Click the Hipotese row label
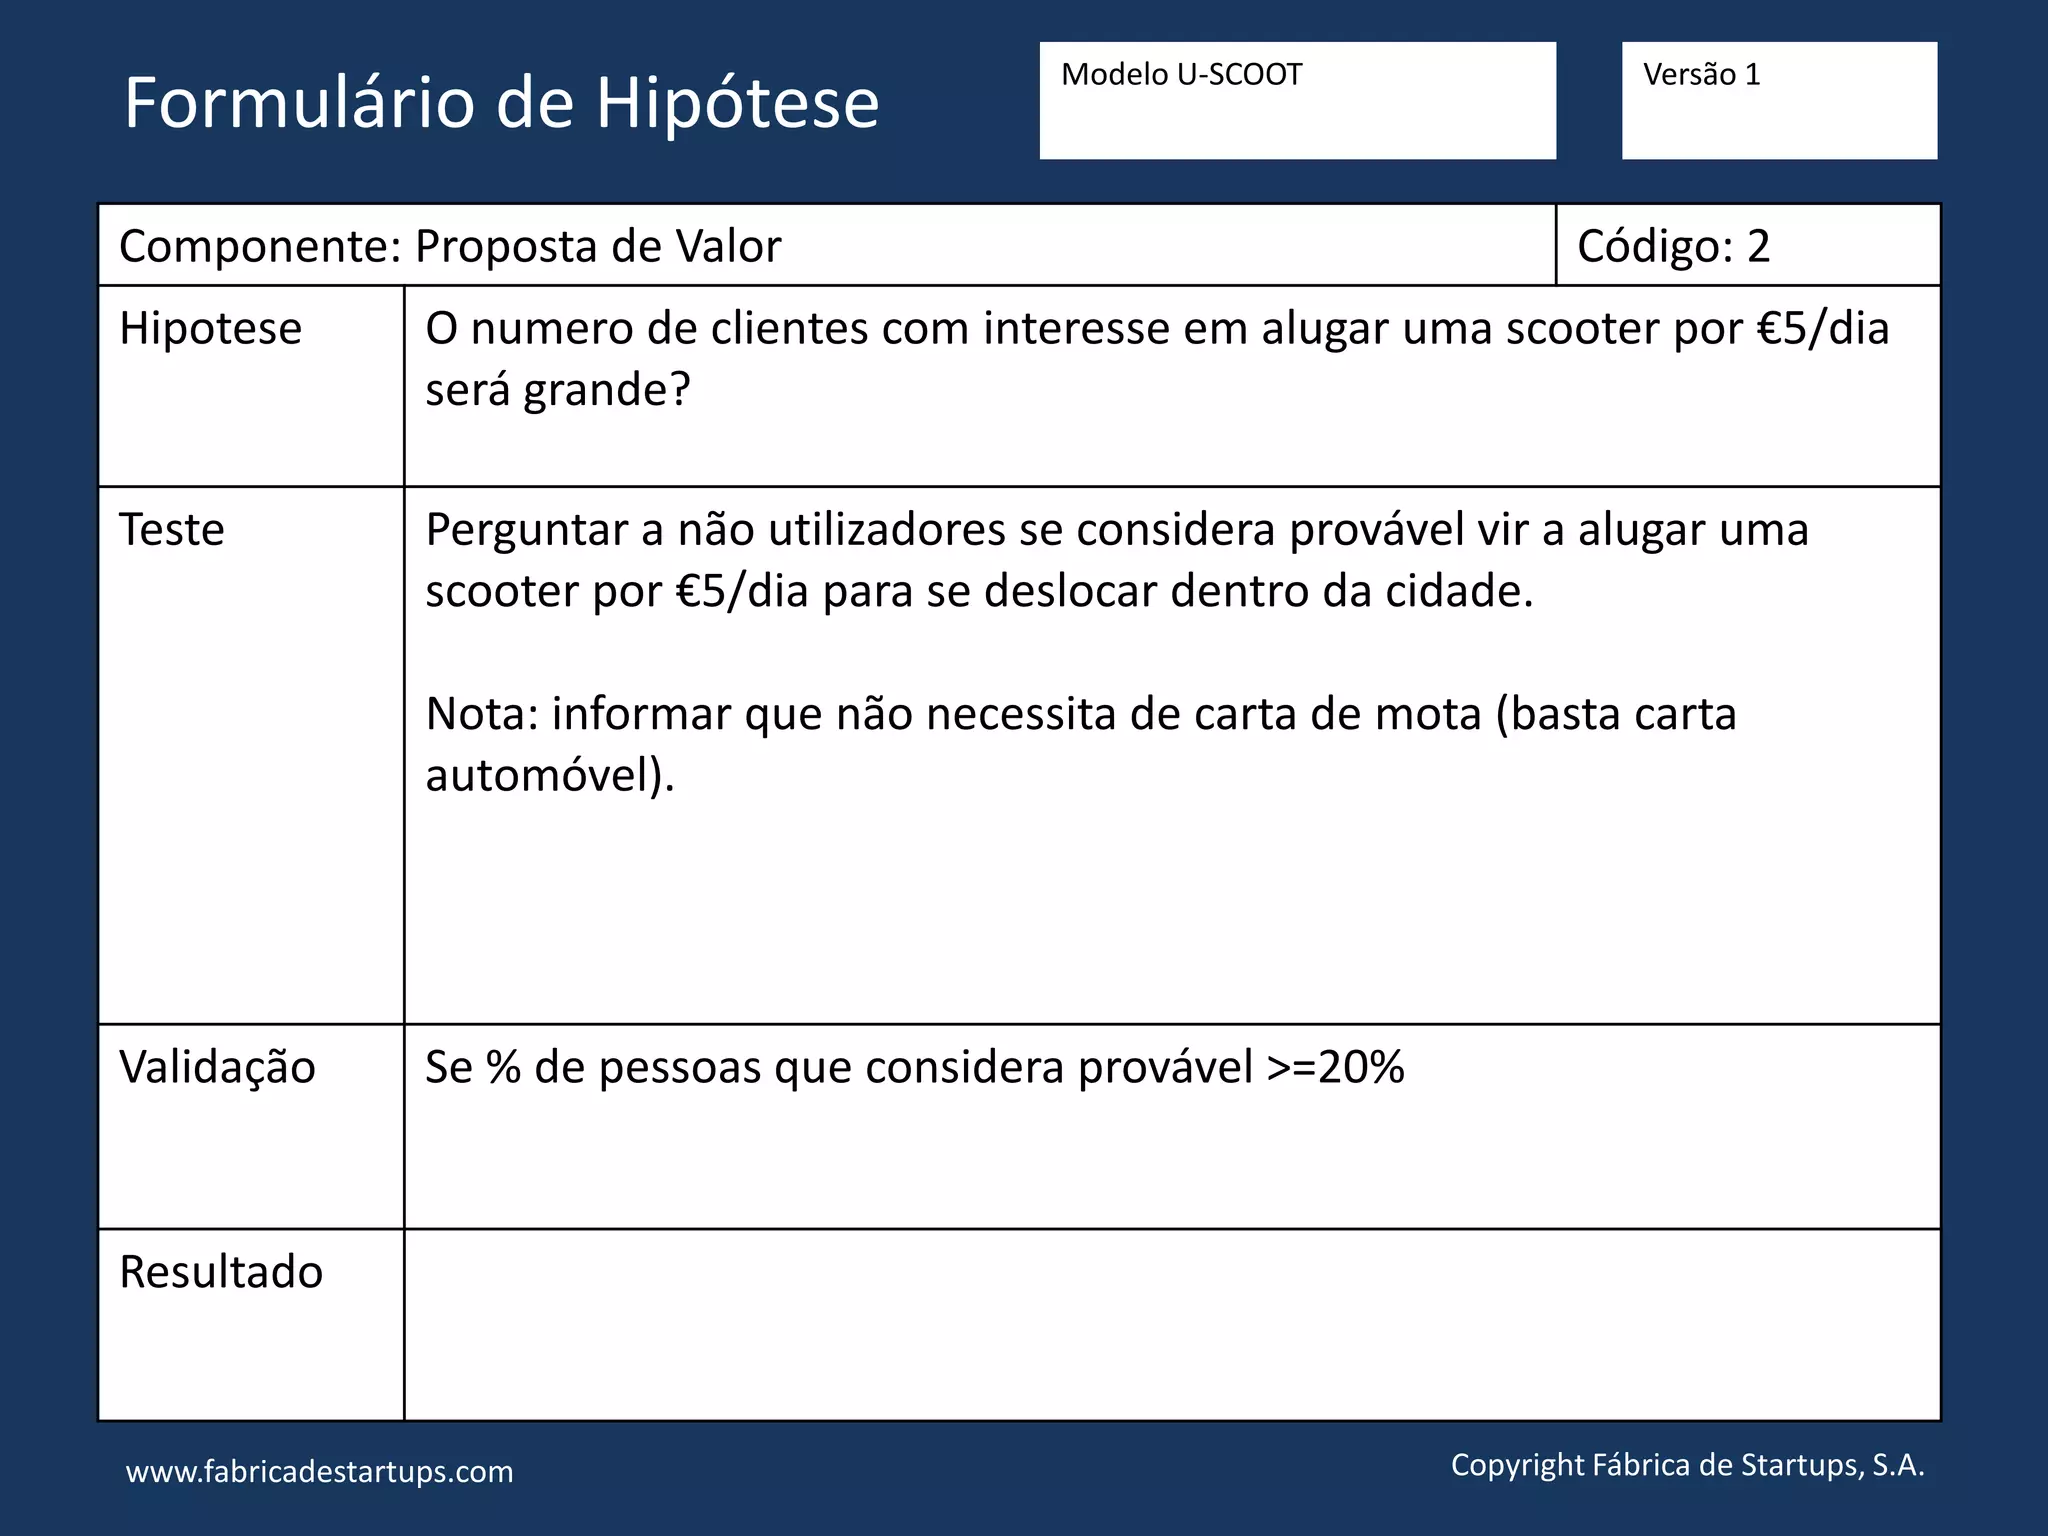The width and height of the screenshot is (2048, 1536). (210, 329)
